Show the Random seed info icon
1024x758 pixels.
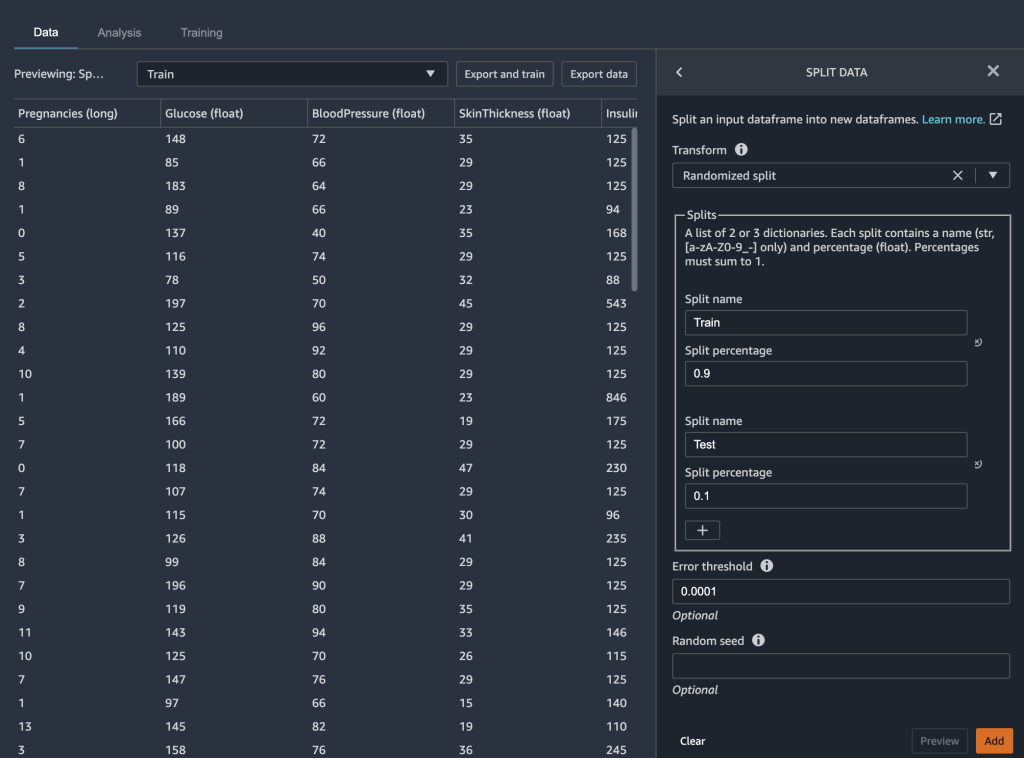(758, 640)
